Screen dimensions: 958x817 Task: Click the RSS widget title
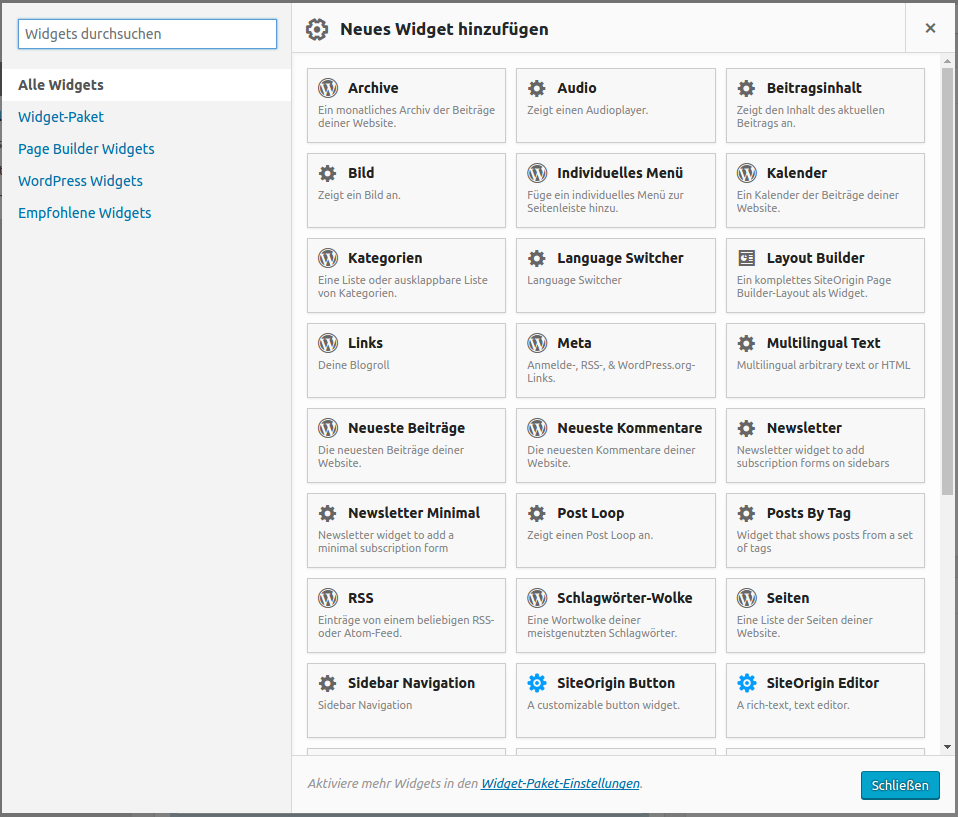coord(360,598)
